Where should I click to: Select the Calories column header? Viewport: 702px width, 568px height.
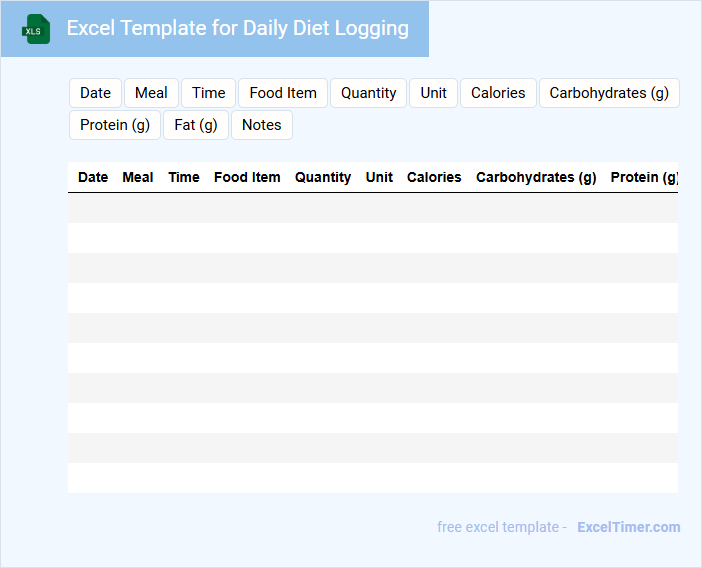coord(434,177)
